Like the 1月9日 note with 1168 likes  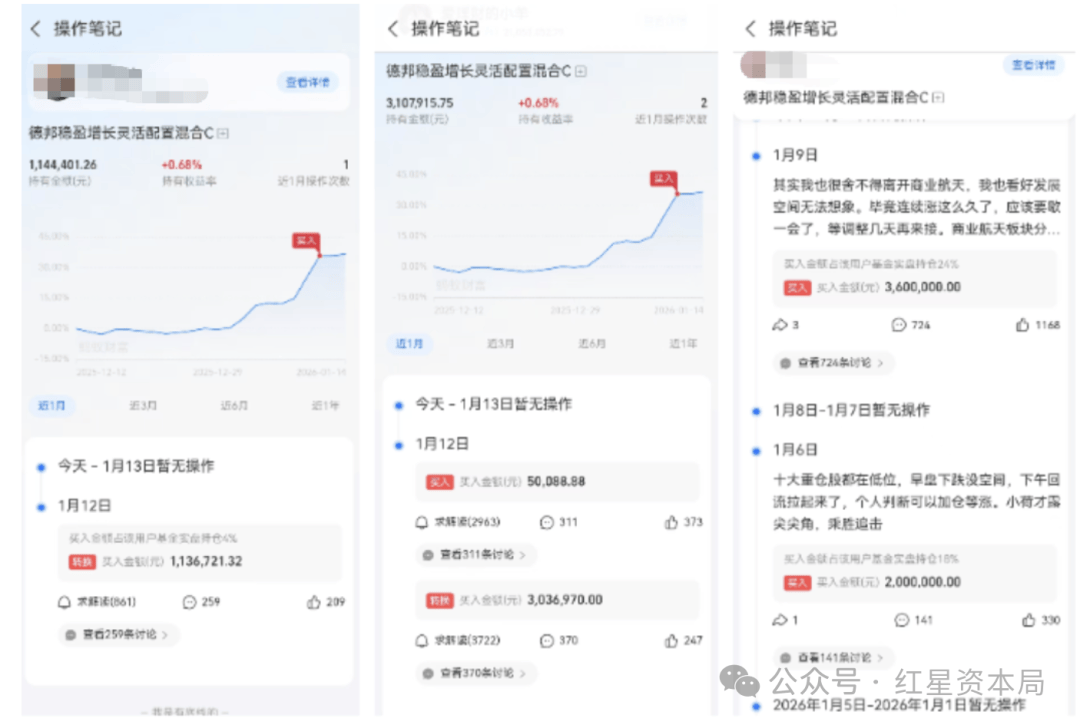click(1022, 325)
